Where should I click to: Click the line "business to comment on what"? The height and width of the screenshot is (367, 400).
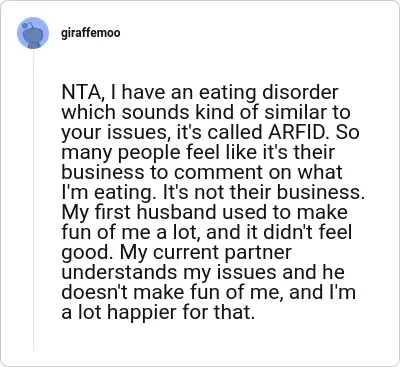point(202,173)
